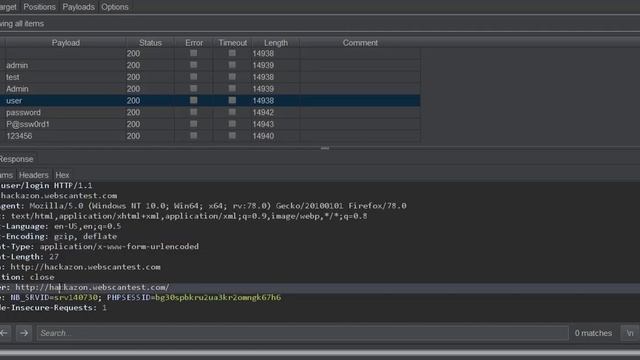Open the Payloads tab
Screen dimensions: 640x360
pyautogui.click(x=78, y=7)
